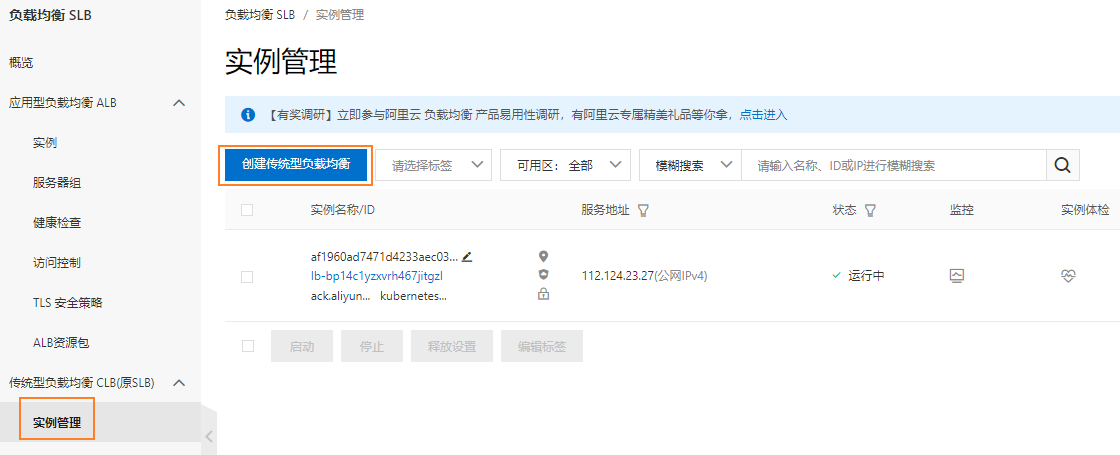The height and width of the screenshot is (455, 1120).
Task: Click the kubernetes... tag text
Action: click(x=414, y=295)
